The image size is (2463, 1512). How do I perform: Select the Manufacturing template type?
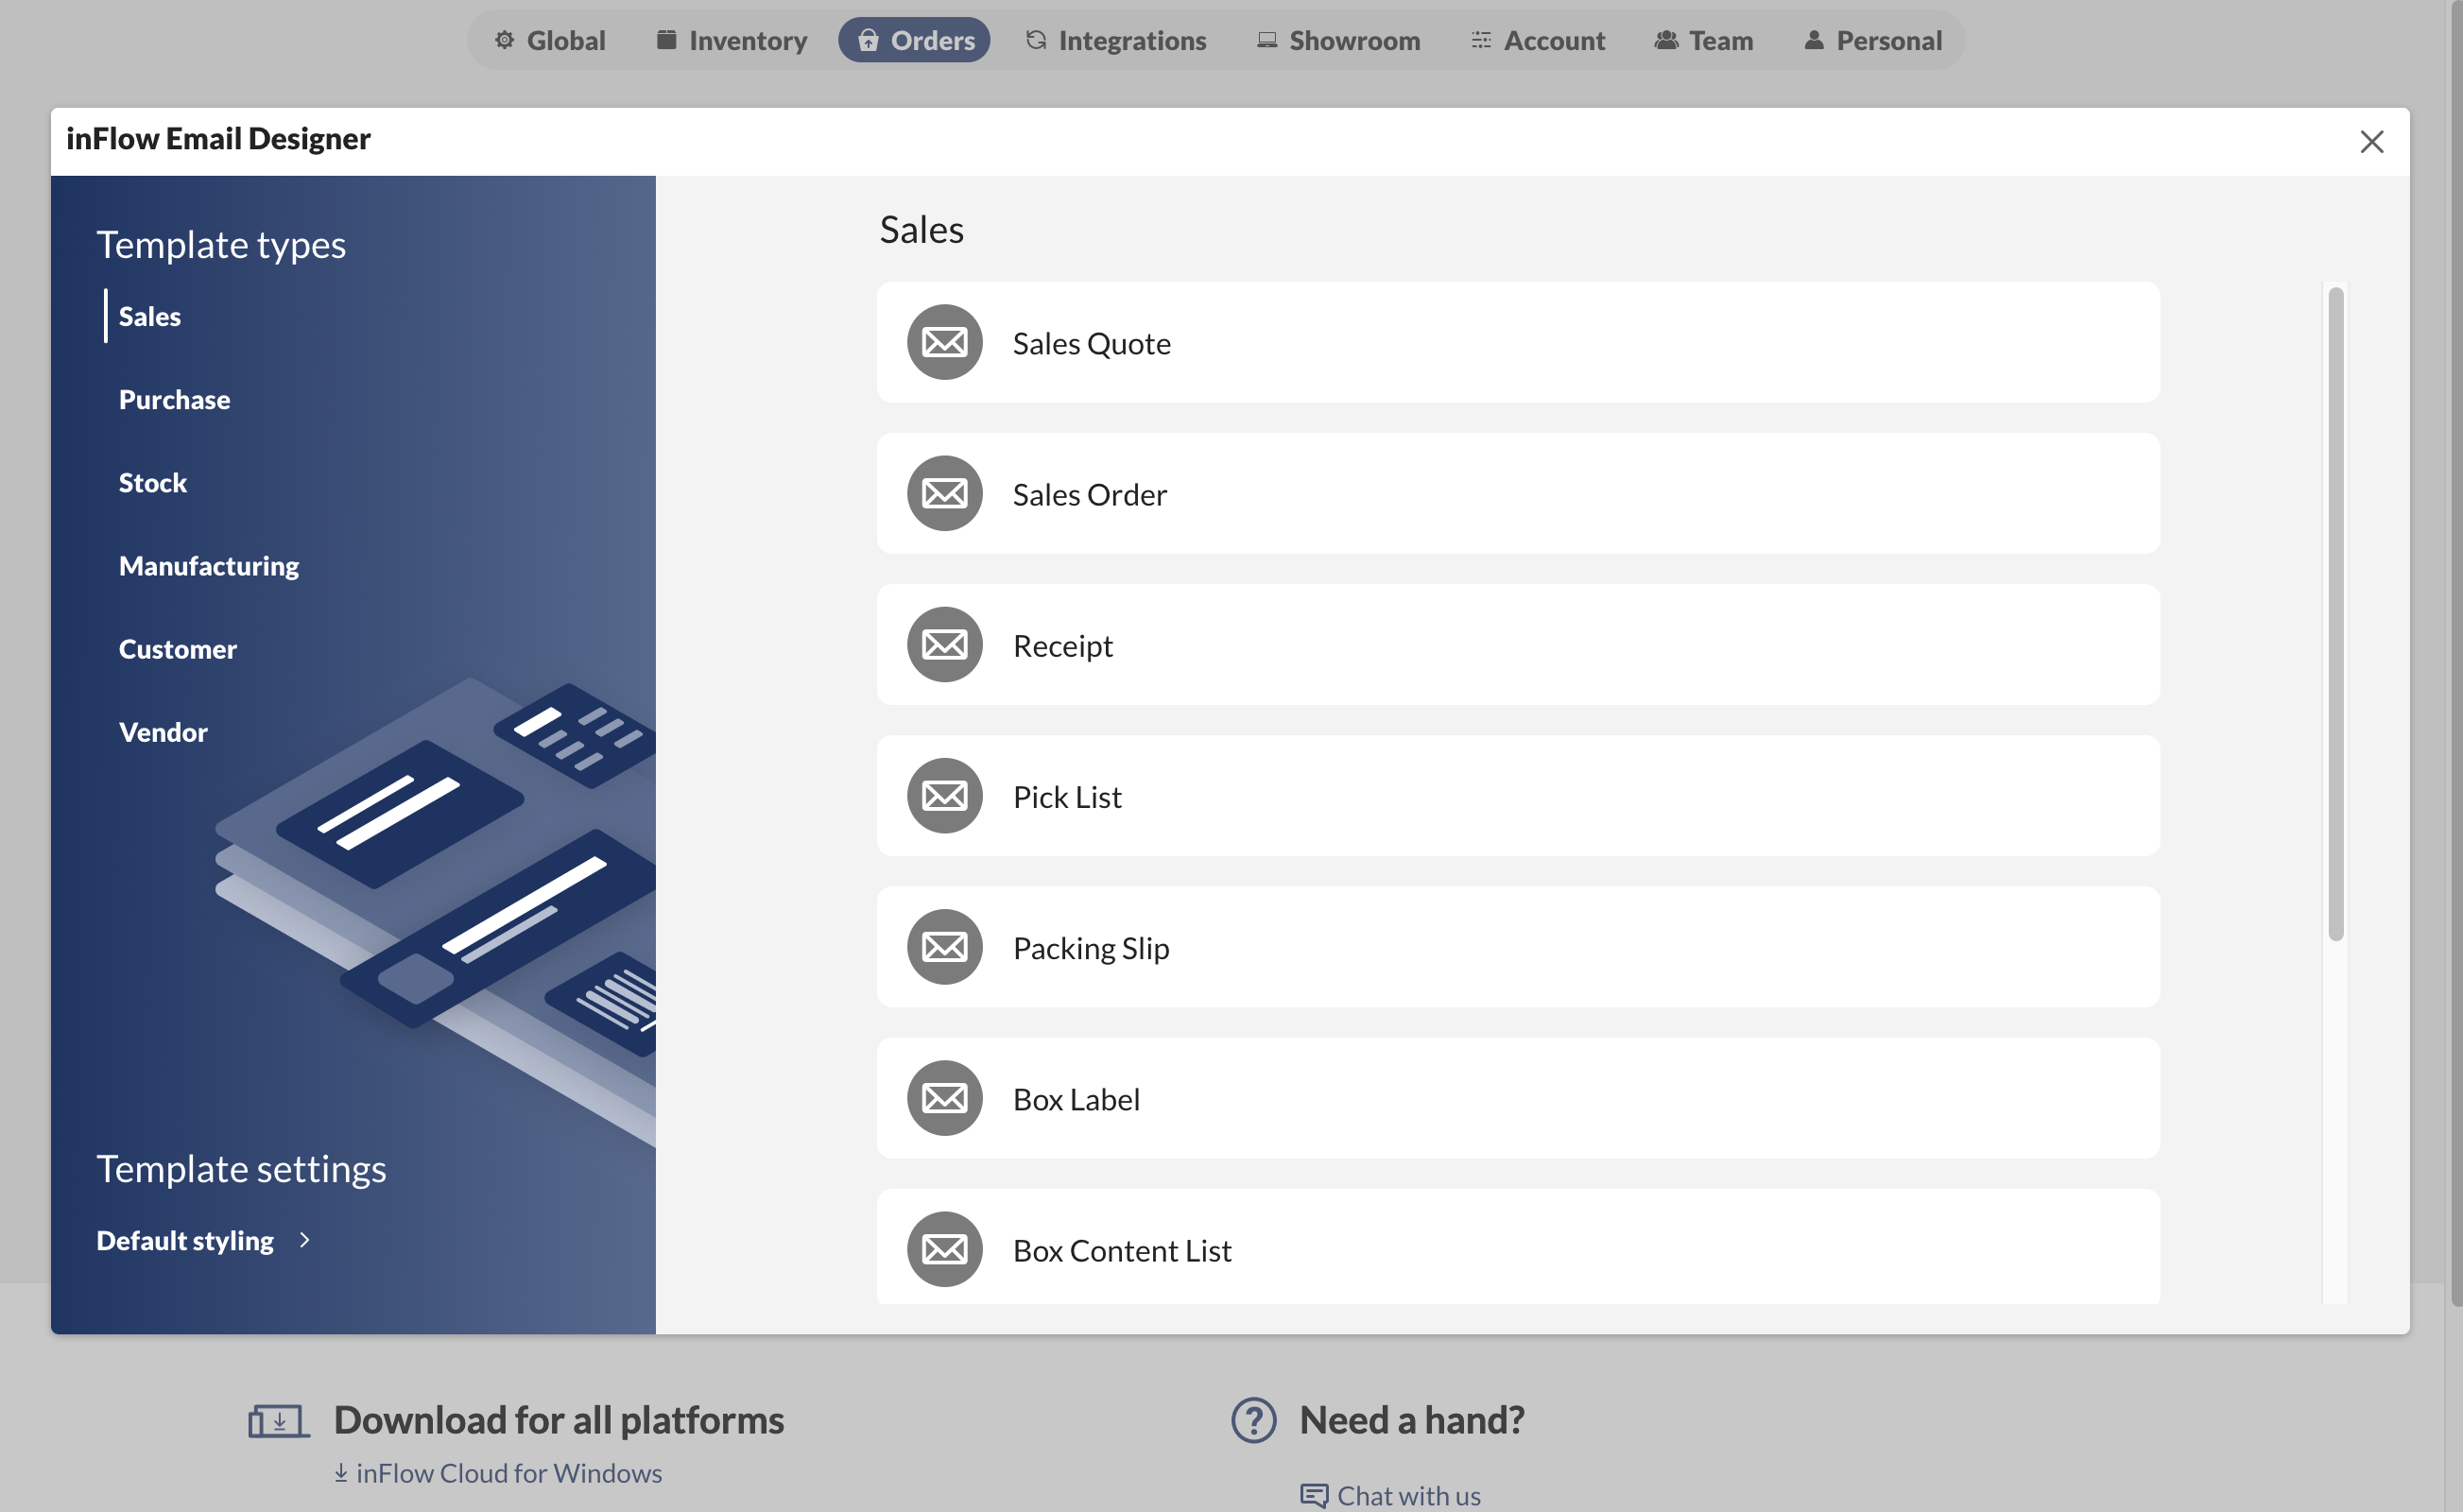(x=210, y=564)
